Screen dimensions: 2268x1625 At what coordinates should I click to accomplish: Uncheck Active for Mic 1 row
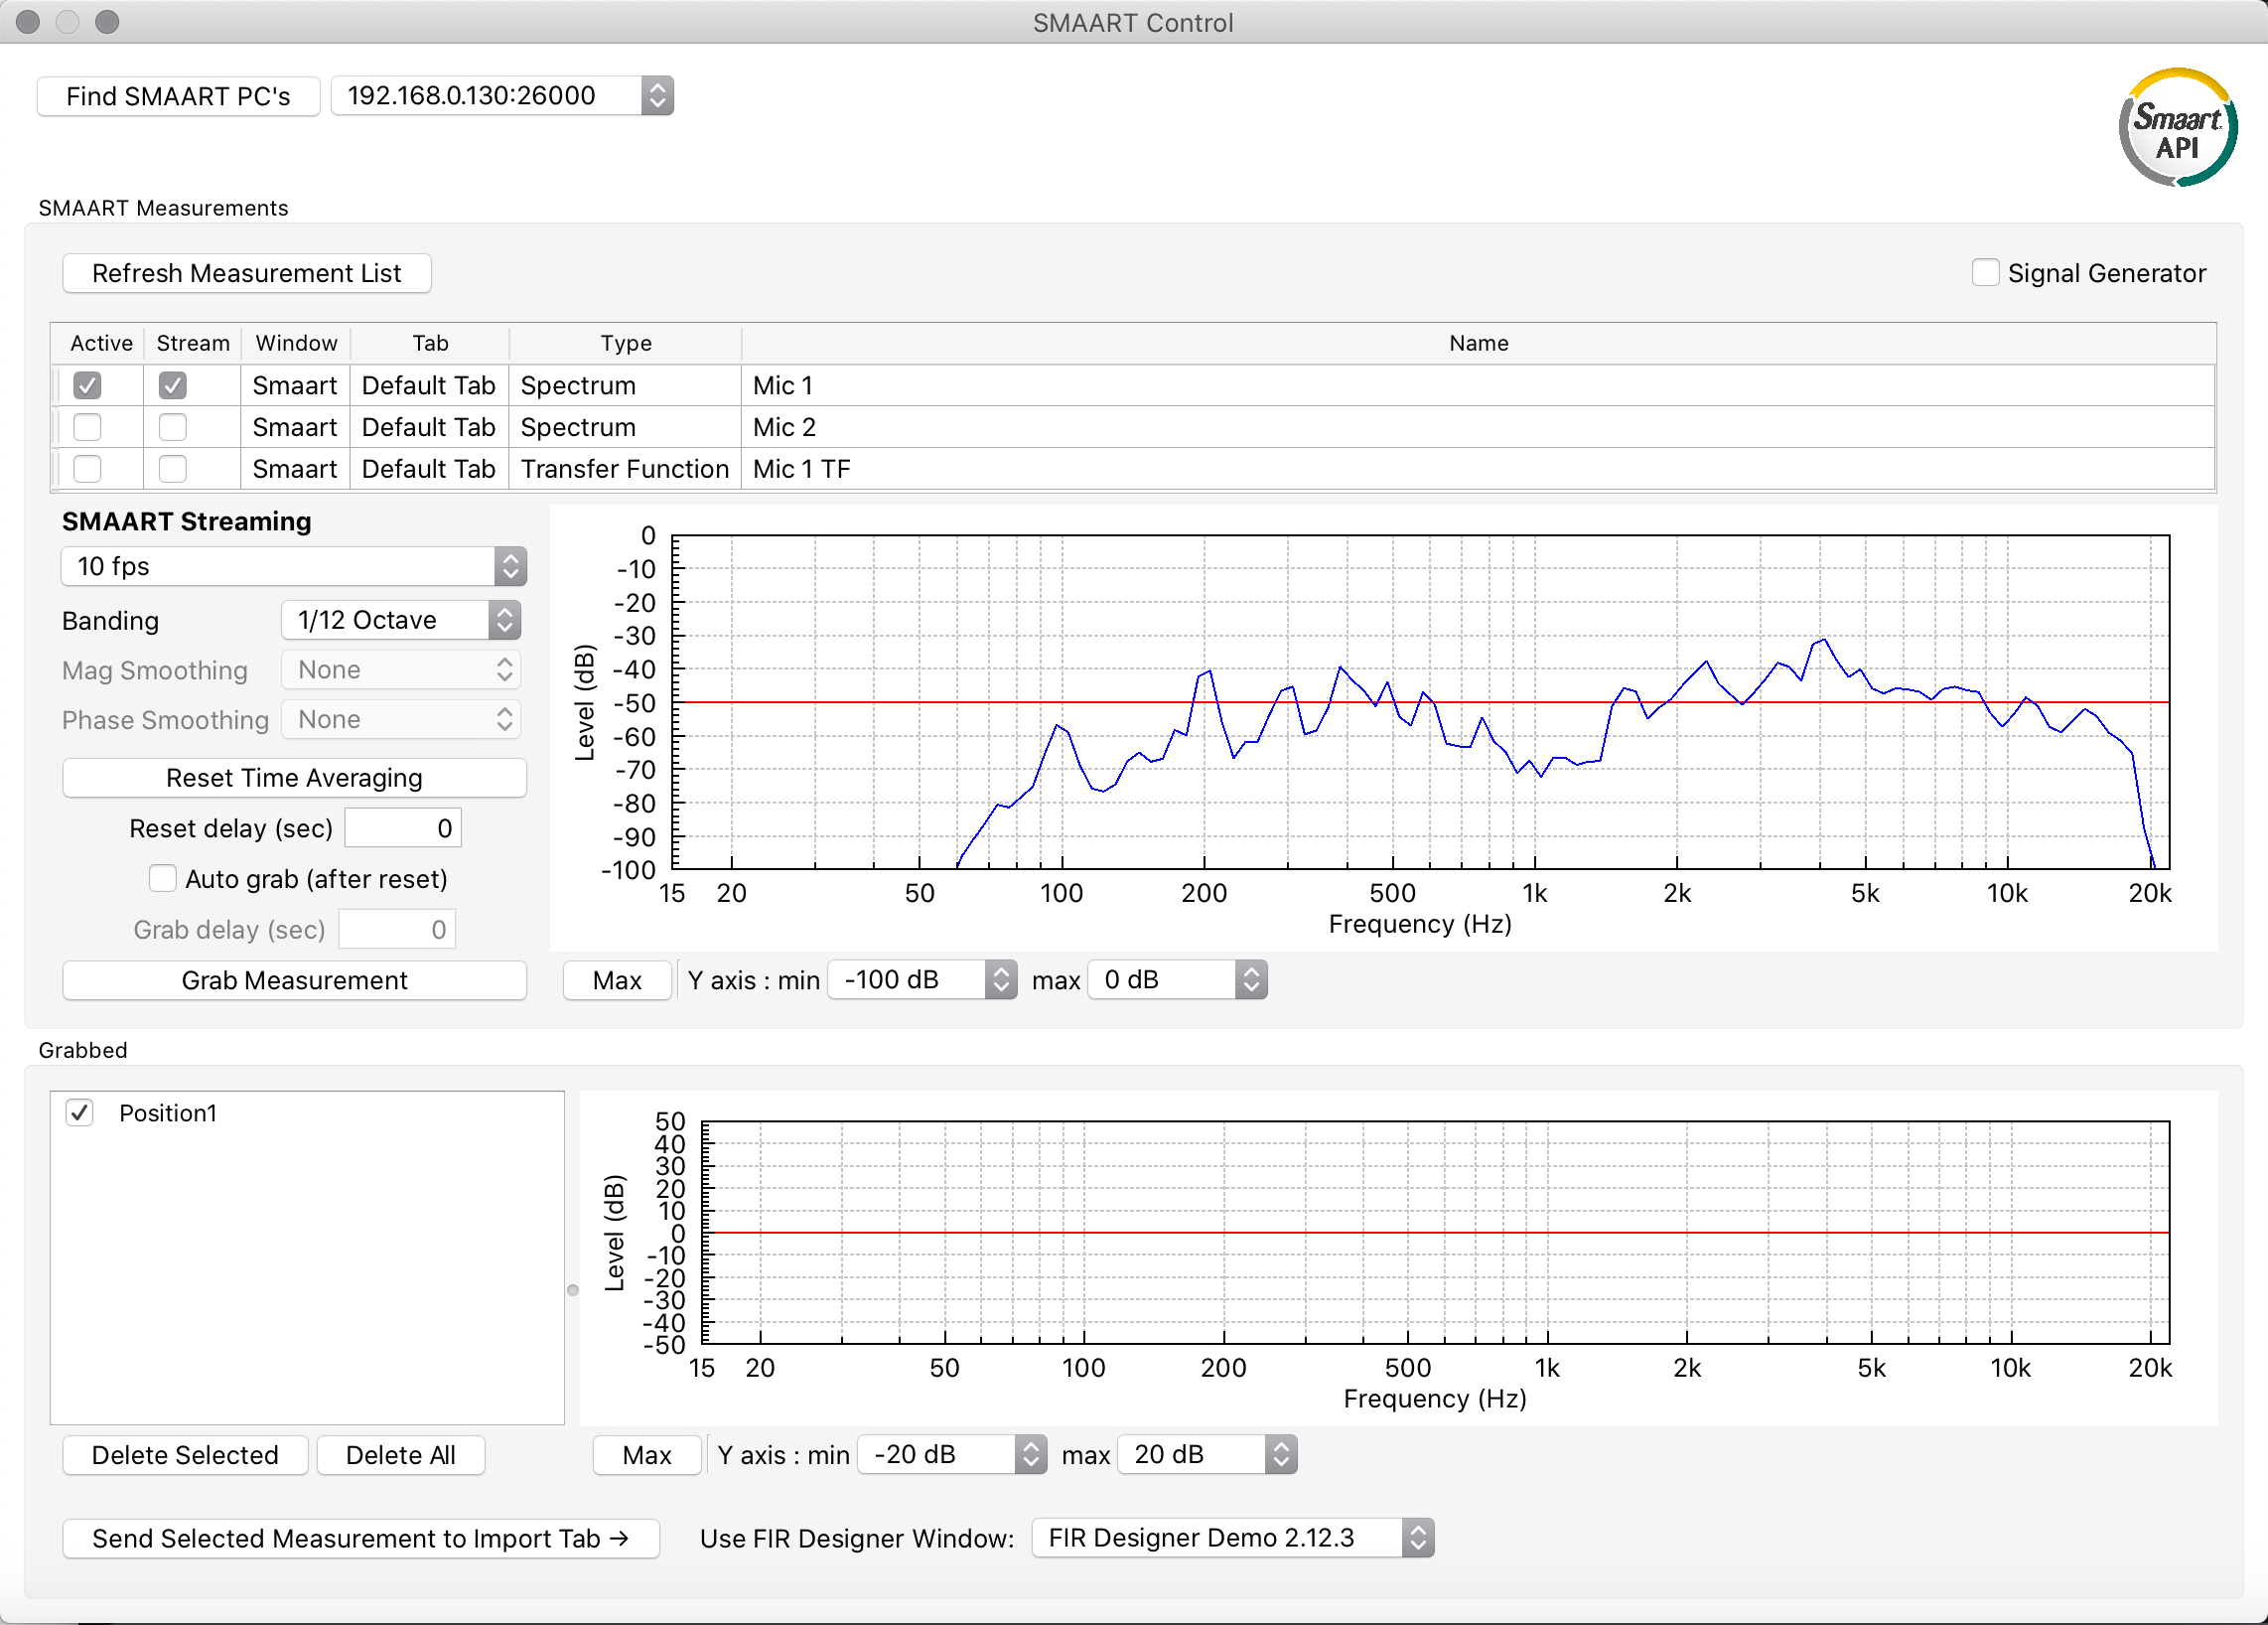click(87, 385)
